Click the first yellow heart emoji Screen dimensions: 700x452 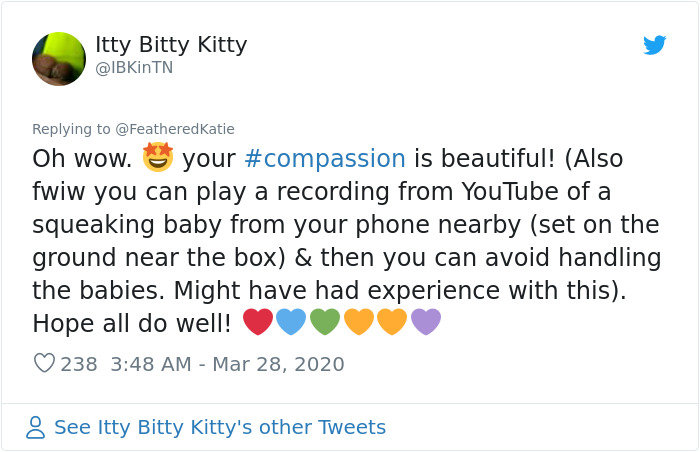coord(358,322)
